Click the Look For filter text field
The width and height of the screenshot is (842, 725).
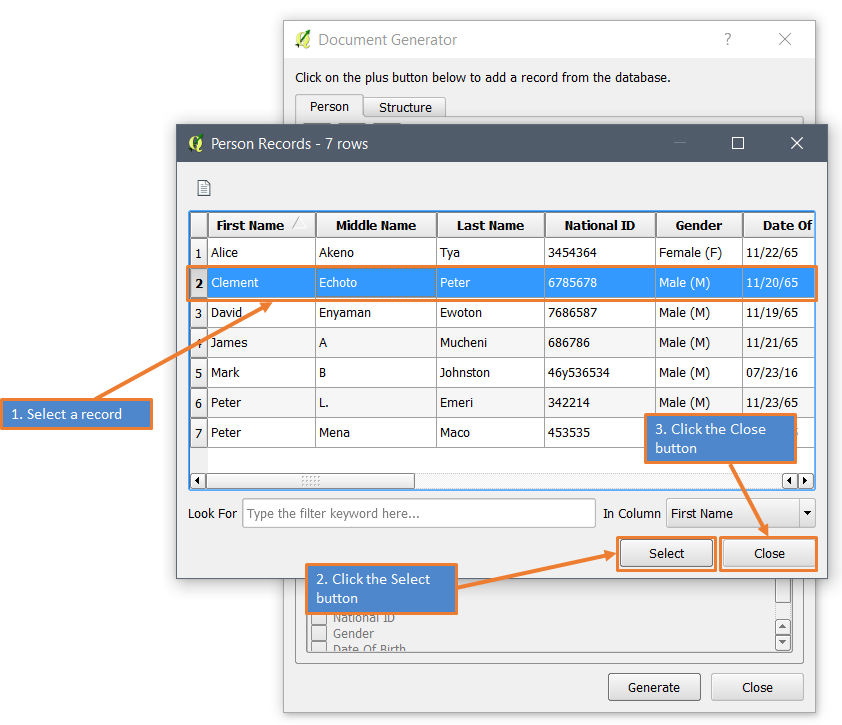pos(418,513)
